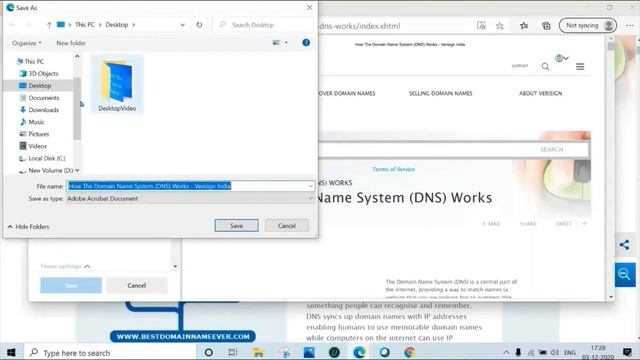This screenshot has width=640, height=360.
Task: Change the view layout icon
Action: (276, 42)
